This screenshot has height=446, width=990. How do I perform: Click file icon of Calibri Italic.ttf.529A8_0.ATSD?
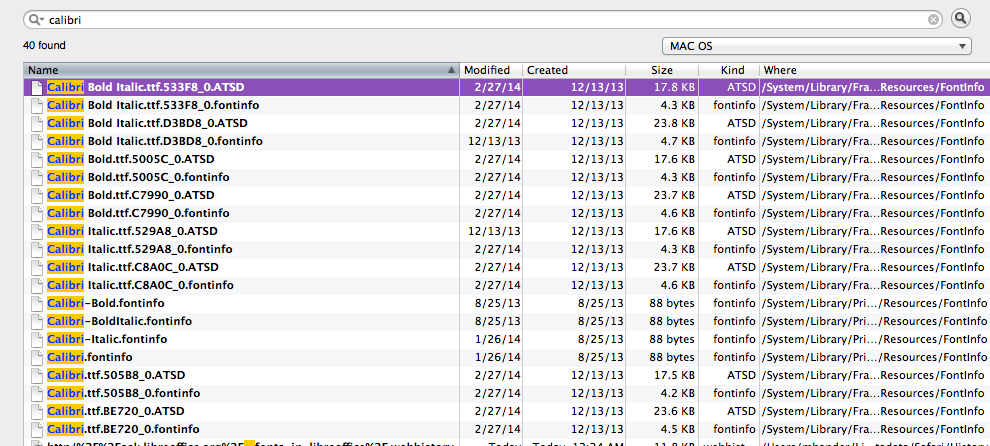[x=37, y=231]
